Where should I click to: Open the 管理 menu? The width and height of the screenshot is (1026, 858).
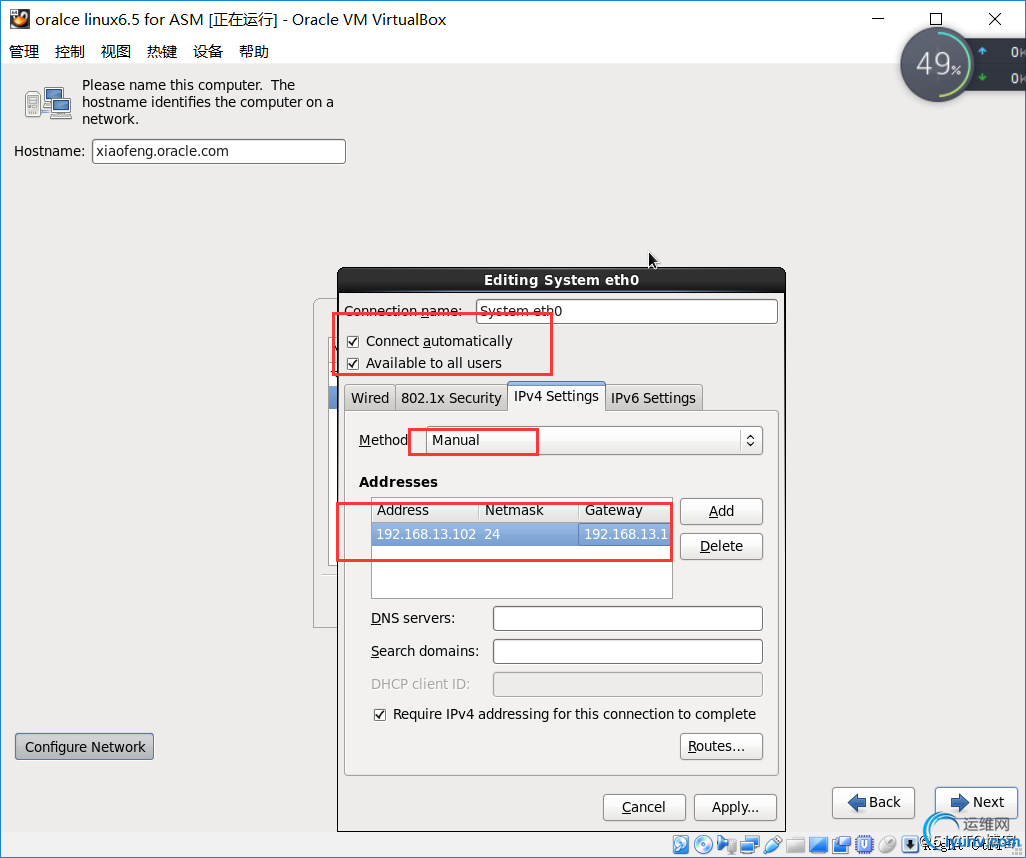point(24,52)
